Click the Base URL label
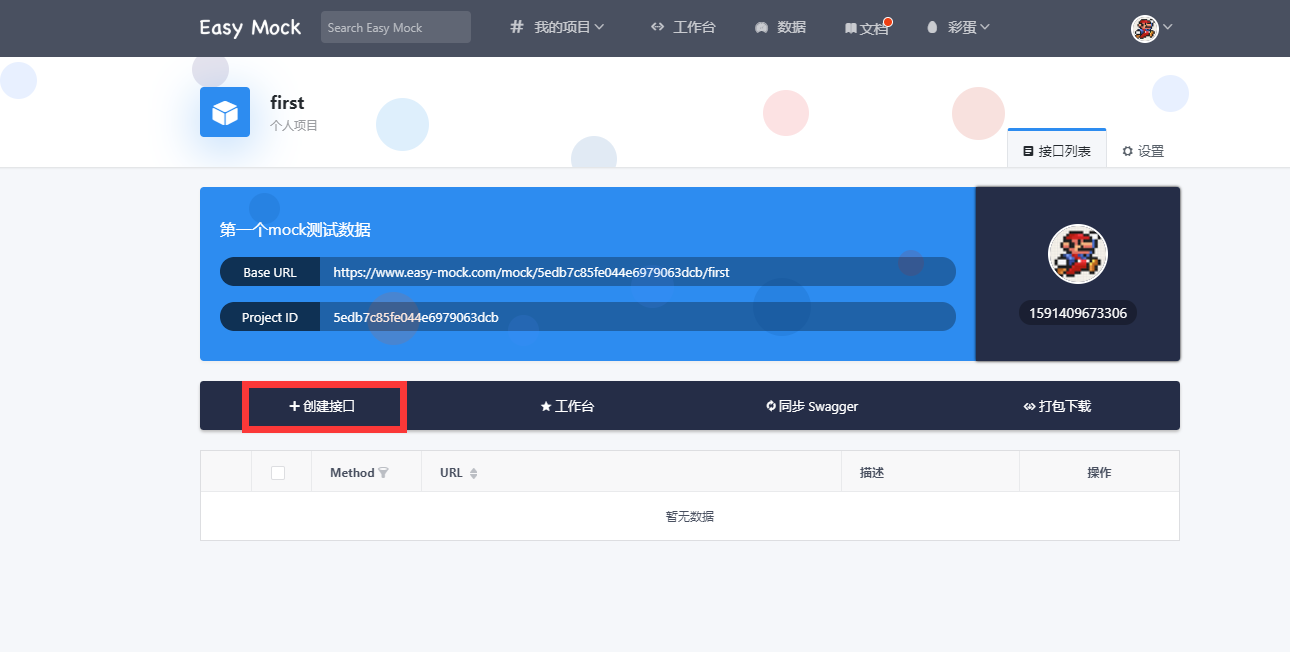The image size is (1290, 652). (270, 272)
